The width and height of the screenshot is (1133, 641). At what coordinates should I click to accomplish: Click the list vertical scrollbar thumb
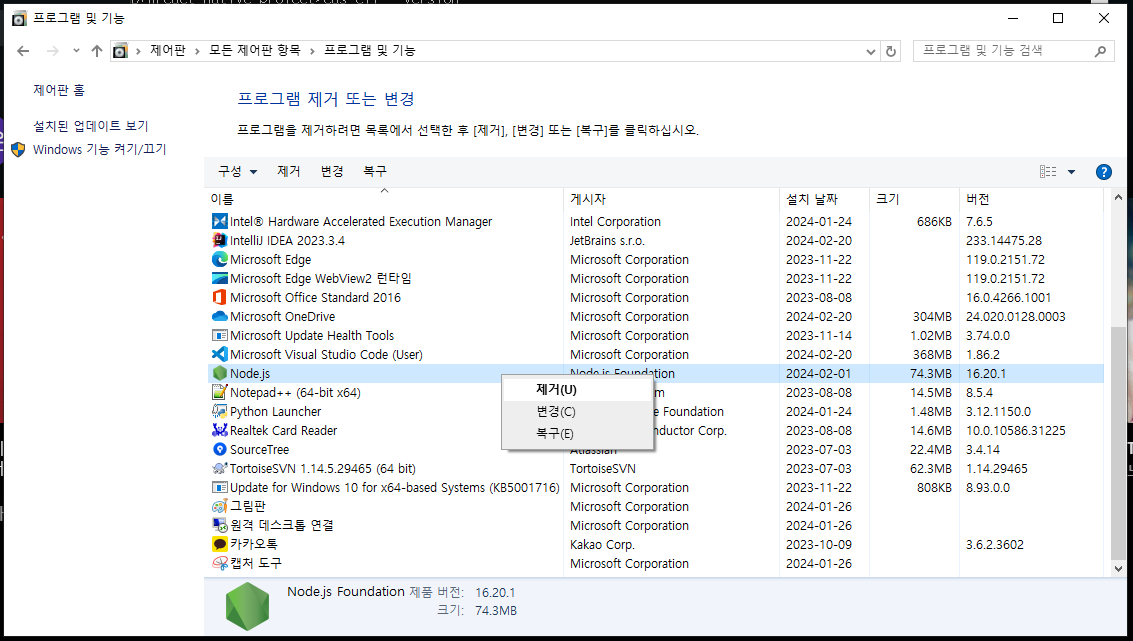(1118, 443)
